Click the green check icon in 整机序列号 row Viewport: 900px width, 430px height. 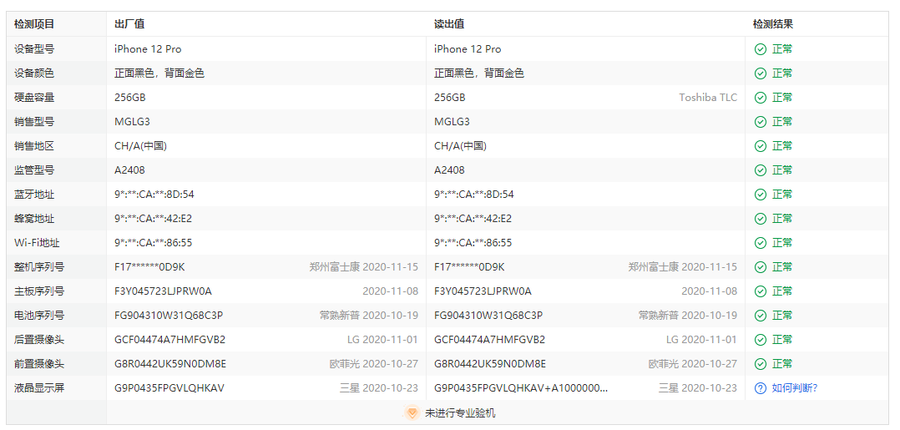pos(760,267)
